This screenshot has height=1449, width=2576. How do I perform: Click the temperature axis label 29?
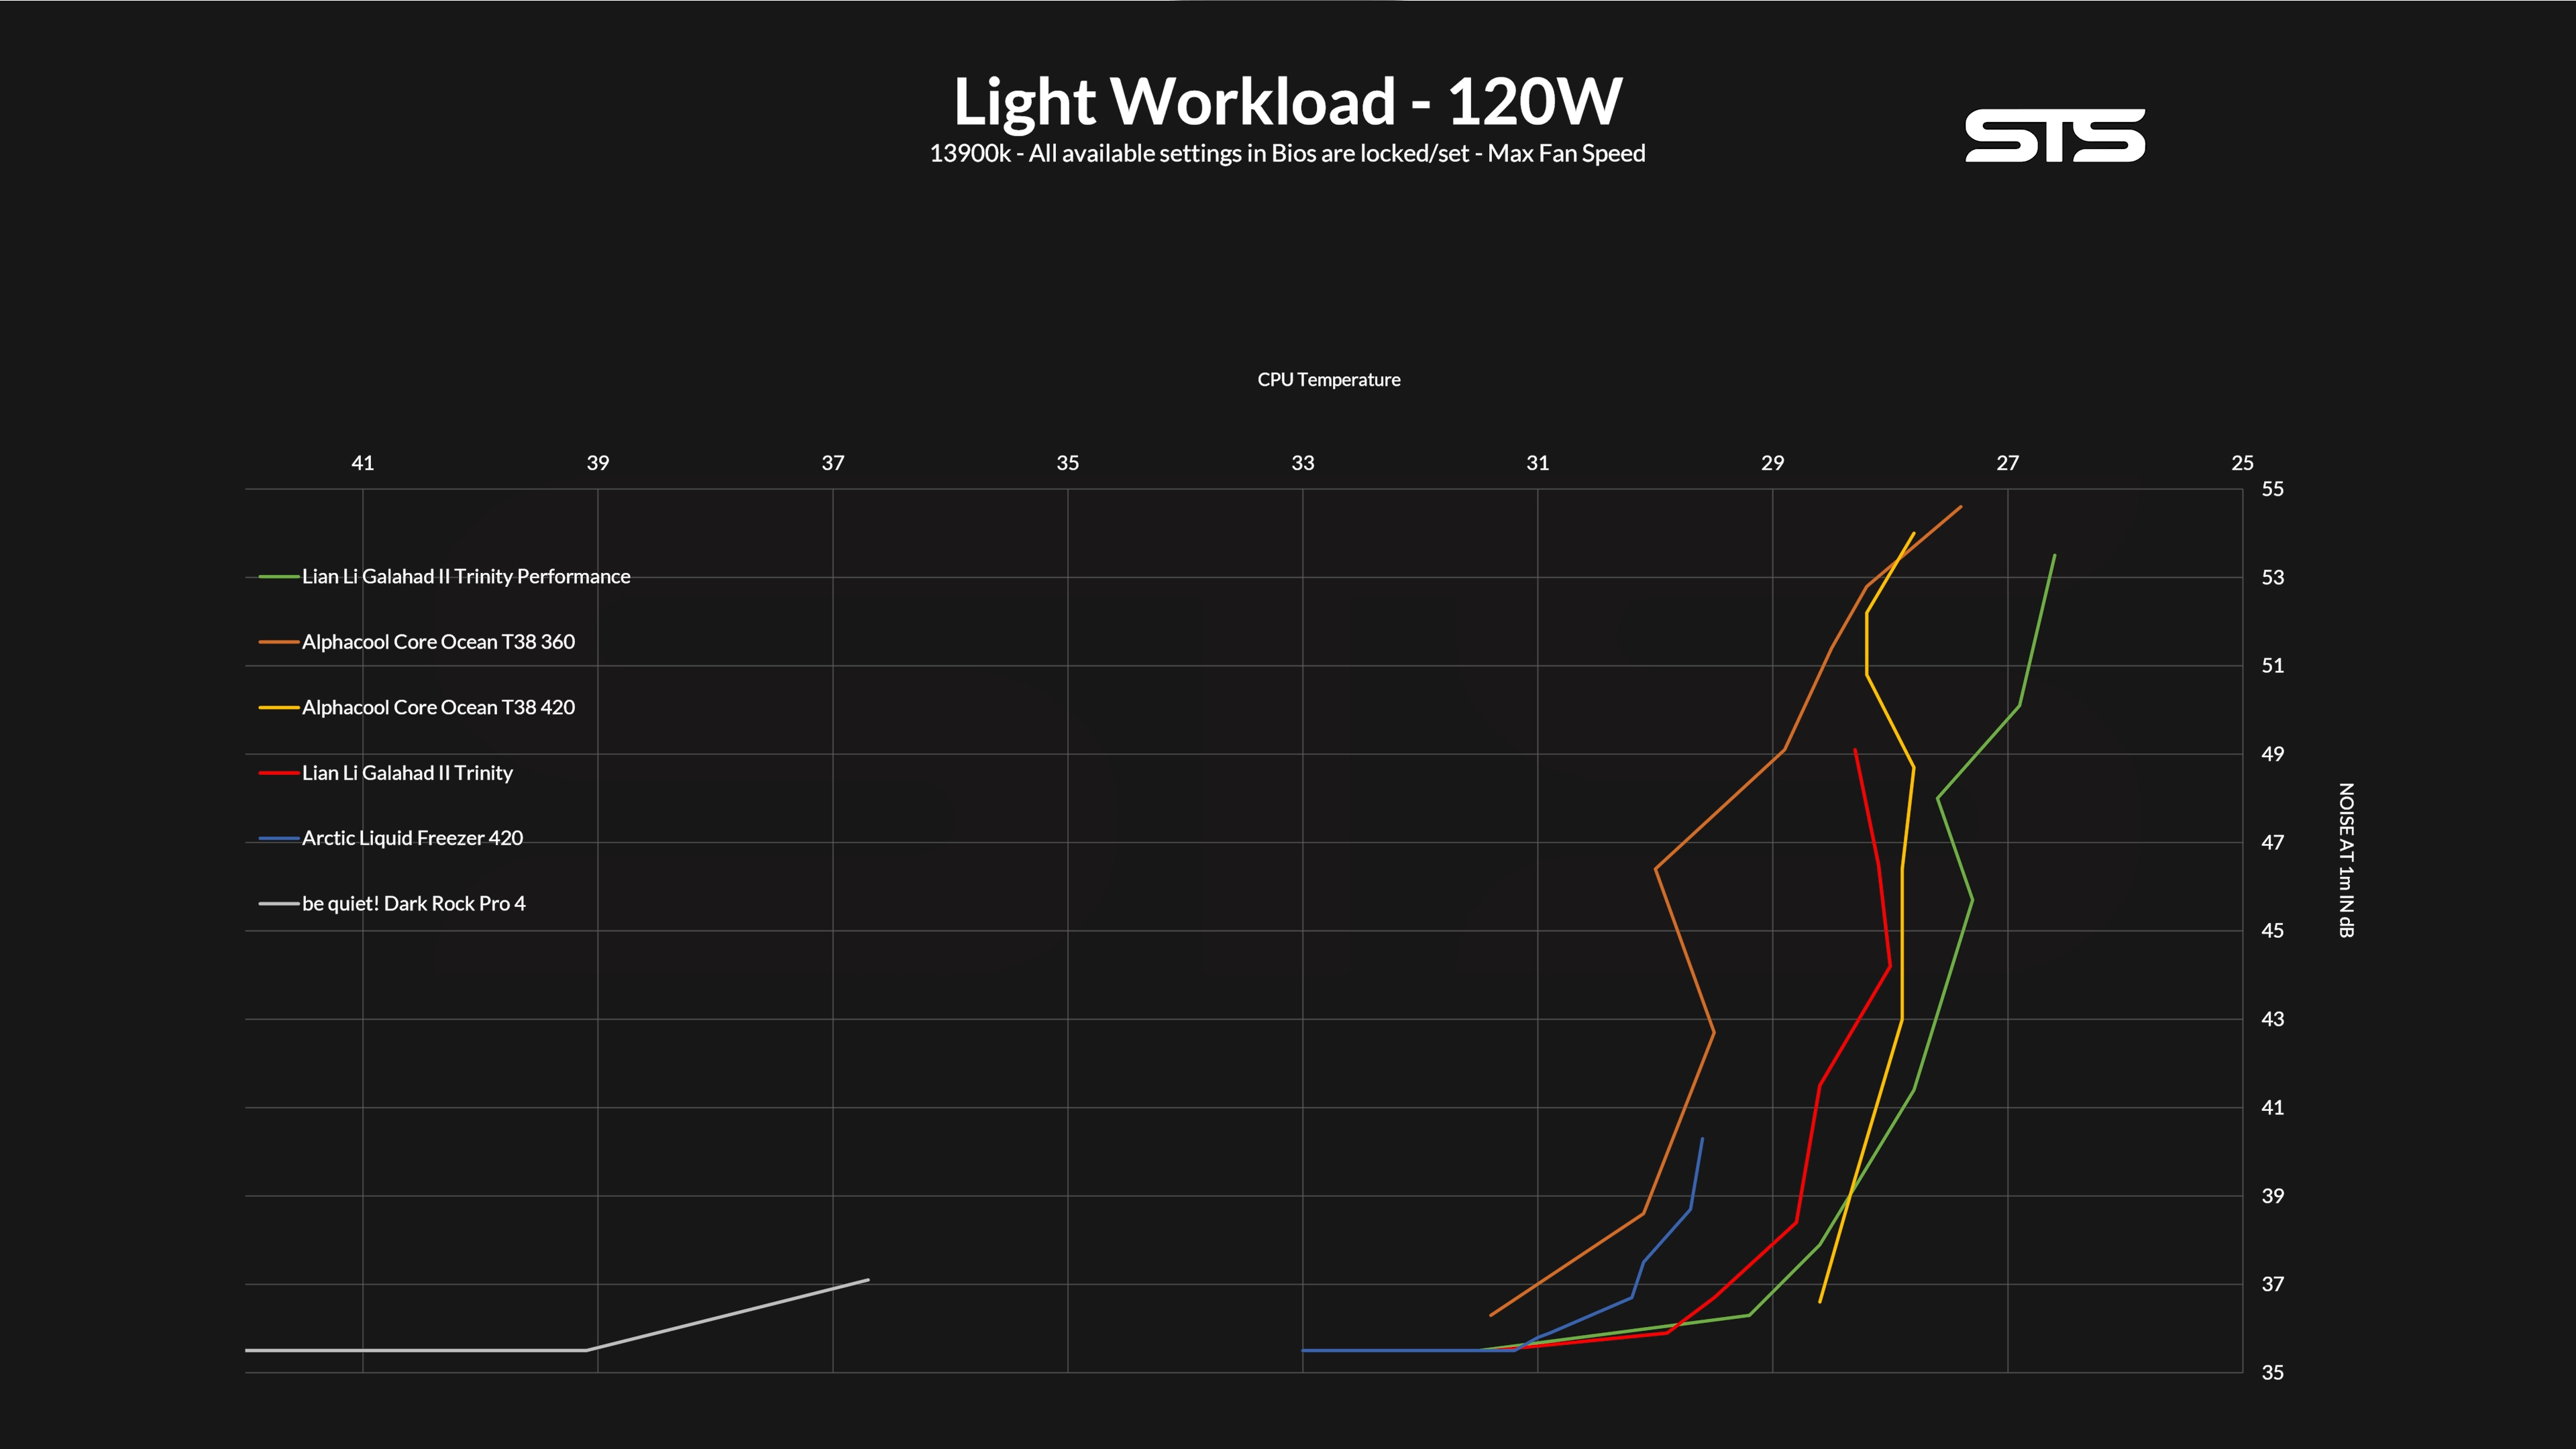tap(1772, 463)
